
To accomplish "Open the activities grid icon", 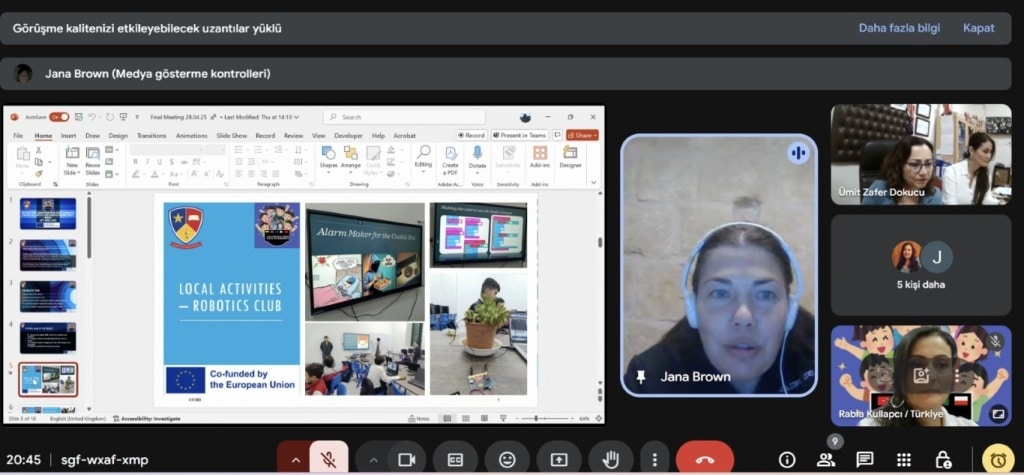I will (x=904, y=459).
